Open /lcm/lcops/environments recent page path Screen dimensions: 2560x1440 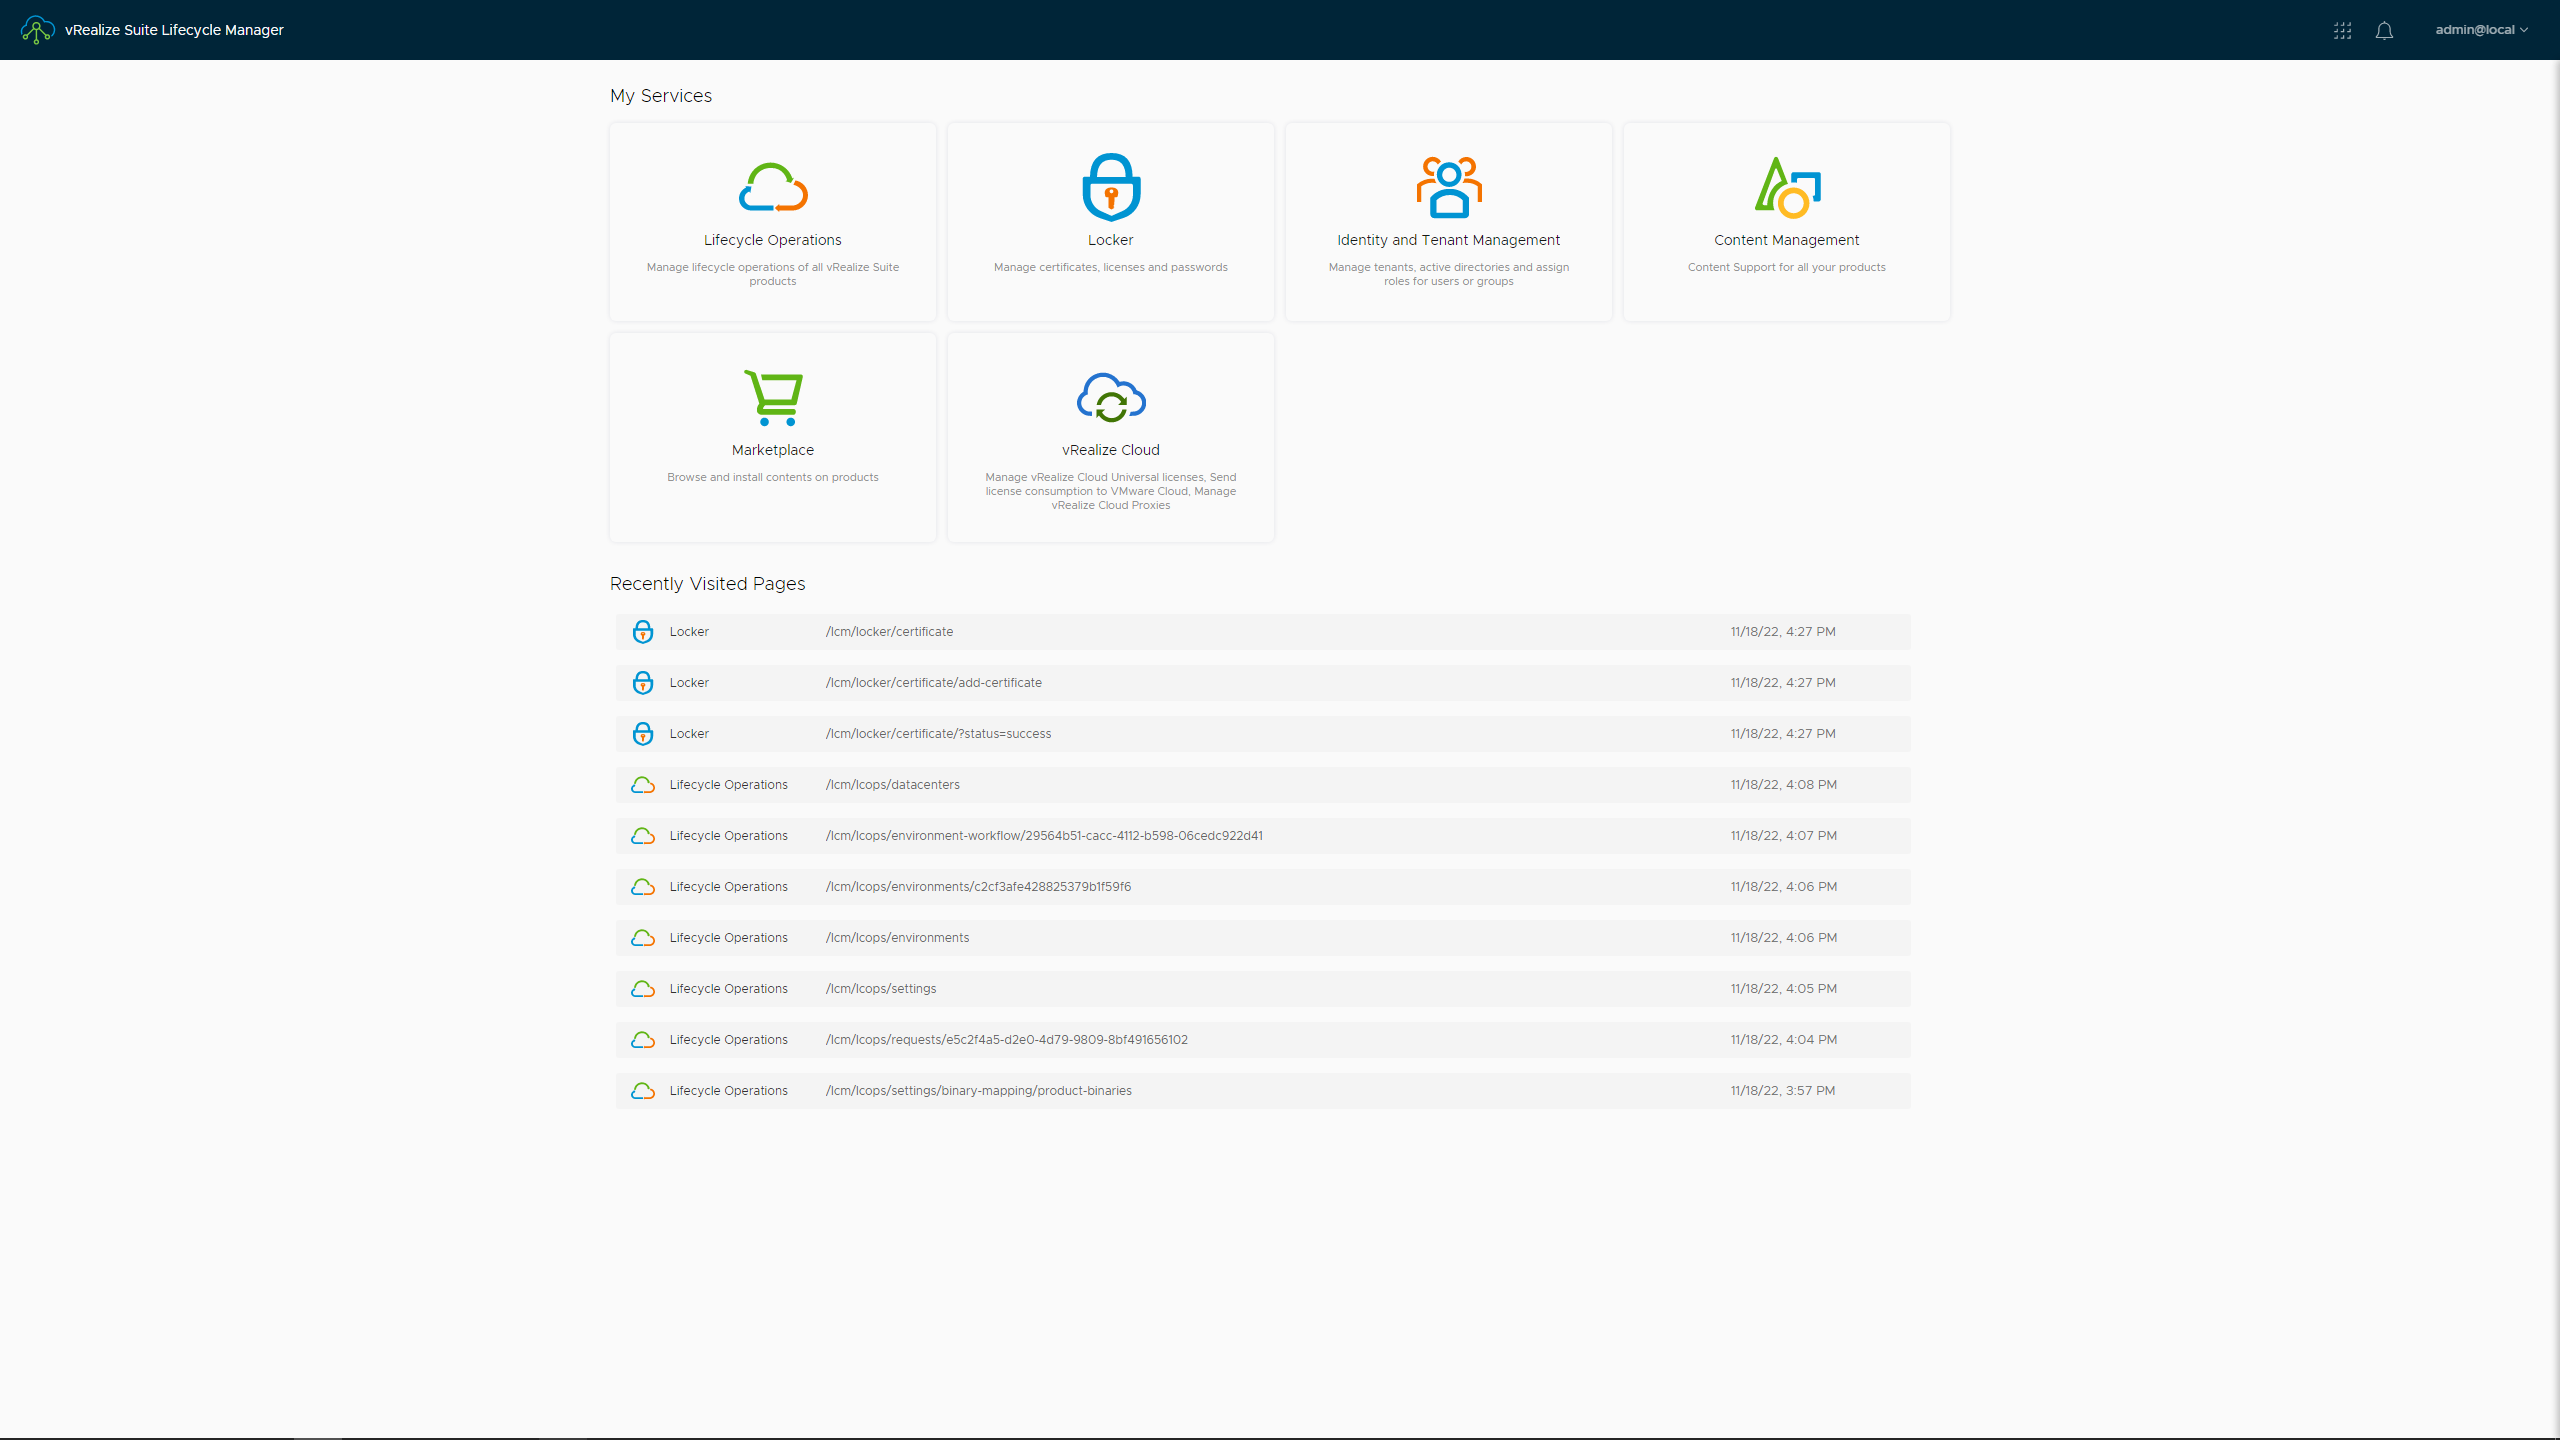(897, 938)
